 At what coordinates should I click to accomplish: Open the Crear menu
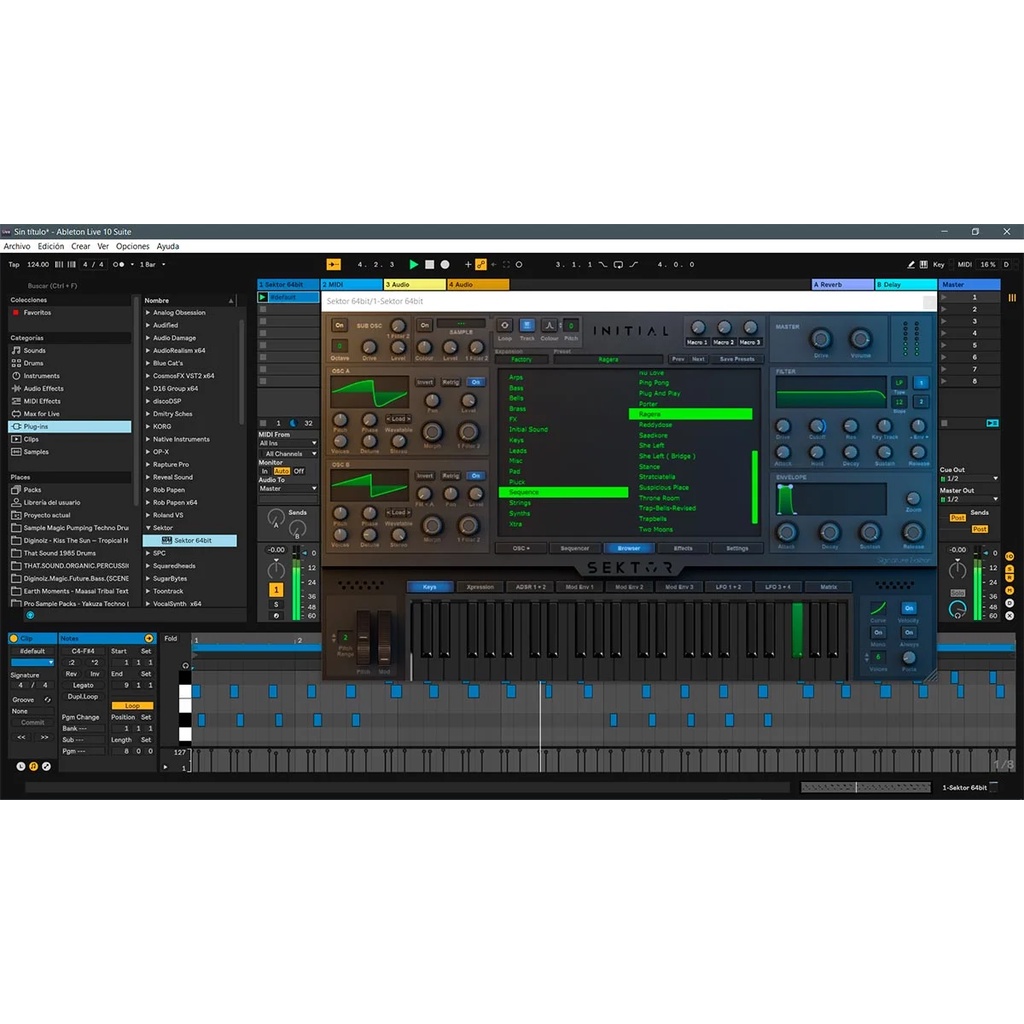[81, 247]
